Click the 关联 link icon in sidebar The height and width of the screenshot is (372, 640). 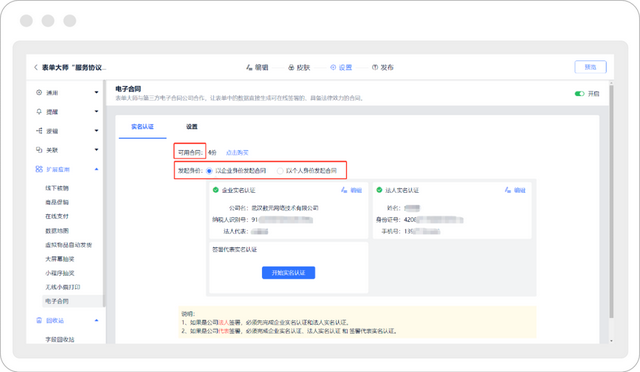pos(39,150)
